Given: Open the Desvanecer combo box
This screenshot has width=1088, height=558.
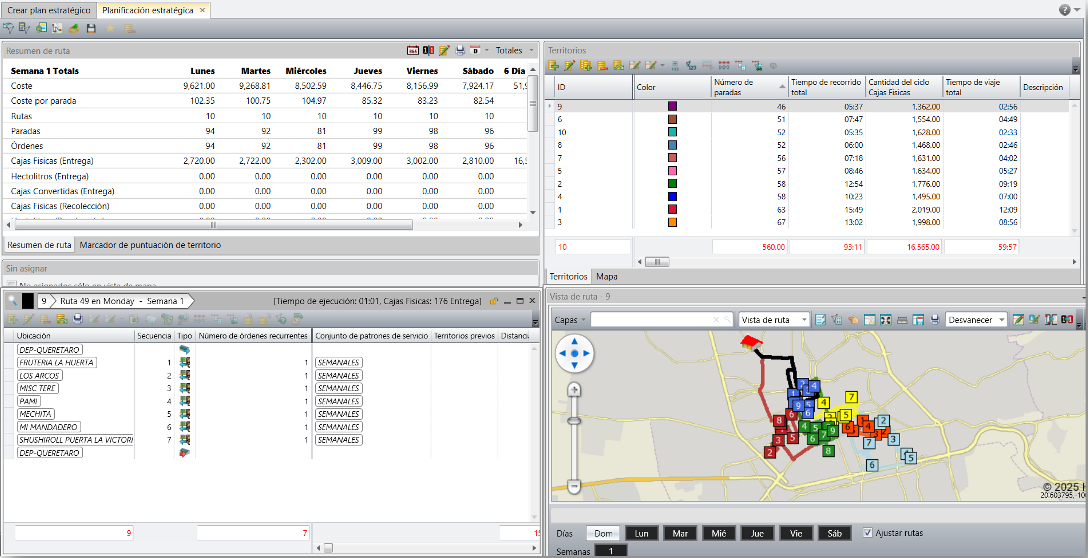Looking at the screenshot, I should [x=976, y=320].
